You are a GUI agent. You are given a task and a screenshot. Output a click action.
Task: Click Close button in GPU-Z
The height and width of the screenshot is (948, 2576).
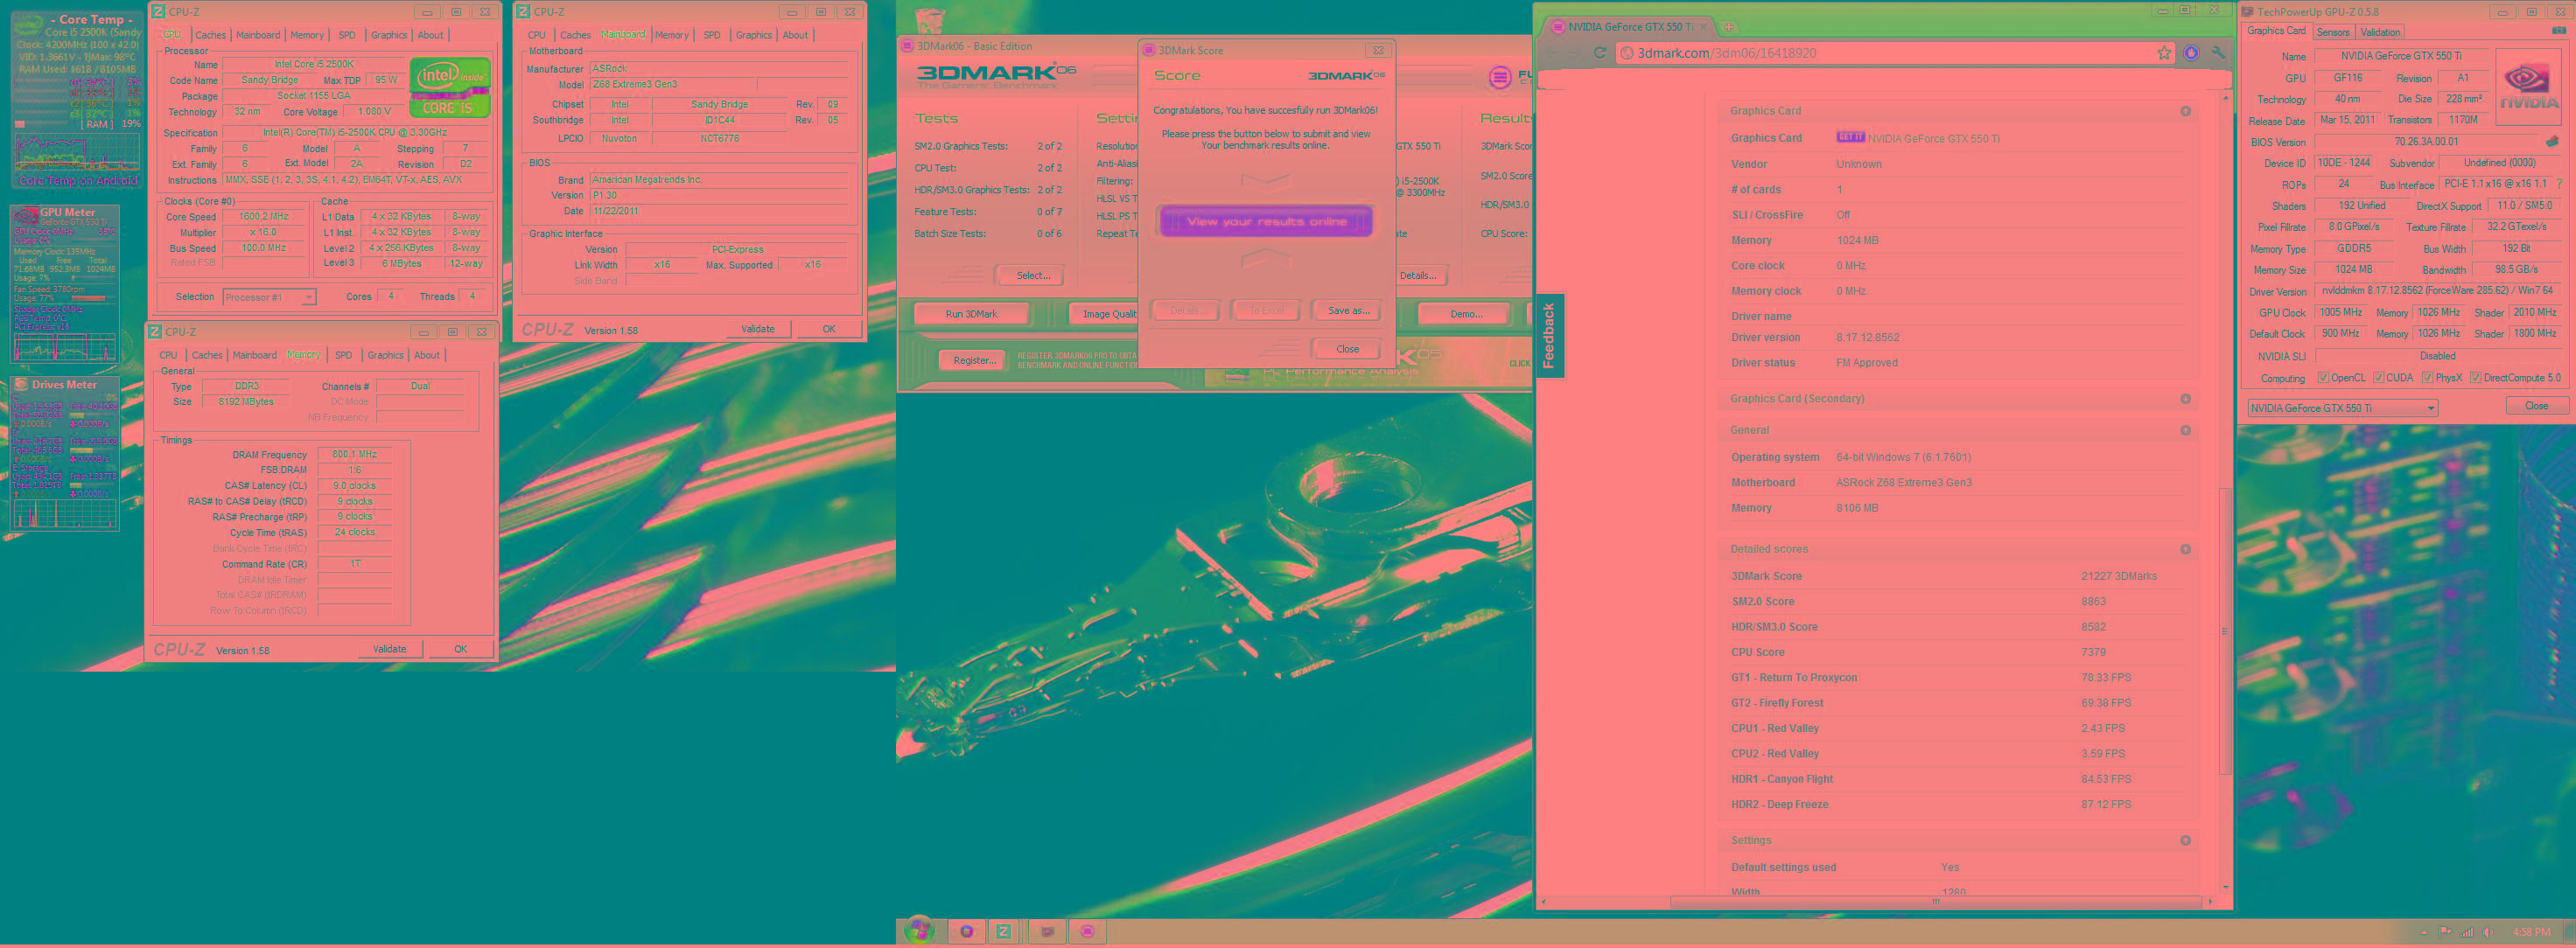[2536, 406]
